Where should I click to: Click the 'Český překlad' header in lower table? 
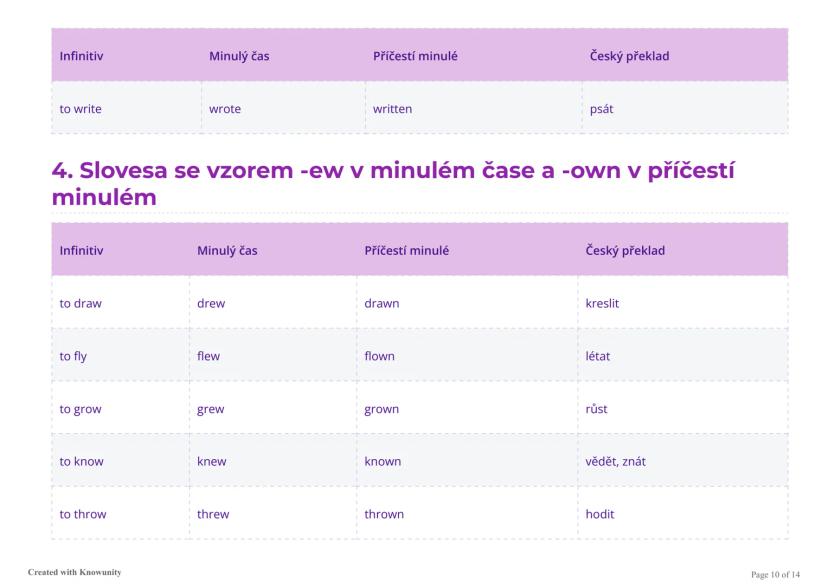pyautogui.click(x=625, y=250)
